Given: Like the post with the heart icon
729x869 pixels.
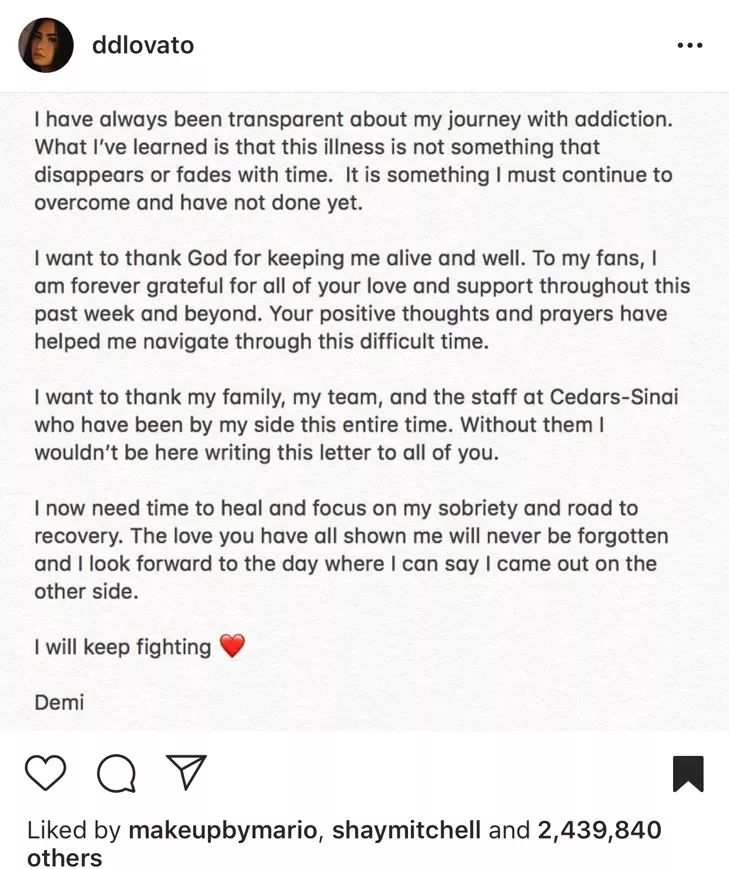Looking at the screenshot, I should click(x=45, y=773).
